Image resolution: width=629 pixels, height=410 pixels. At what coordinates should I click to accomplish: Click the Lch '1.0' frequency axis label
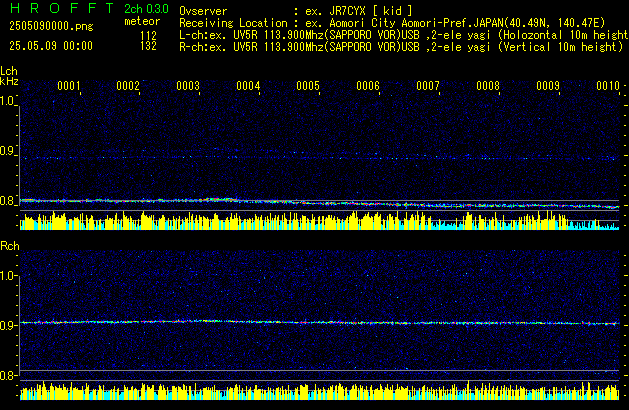click(x=8, y=101)
